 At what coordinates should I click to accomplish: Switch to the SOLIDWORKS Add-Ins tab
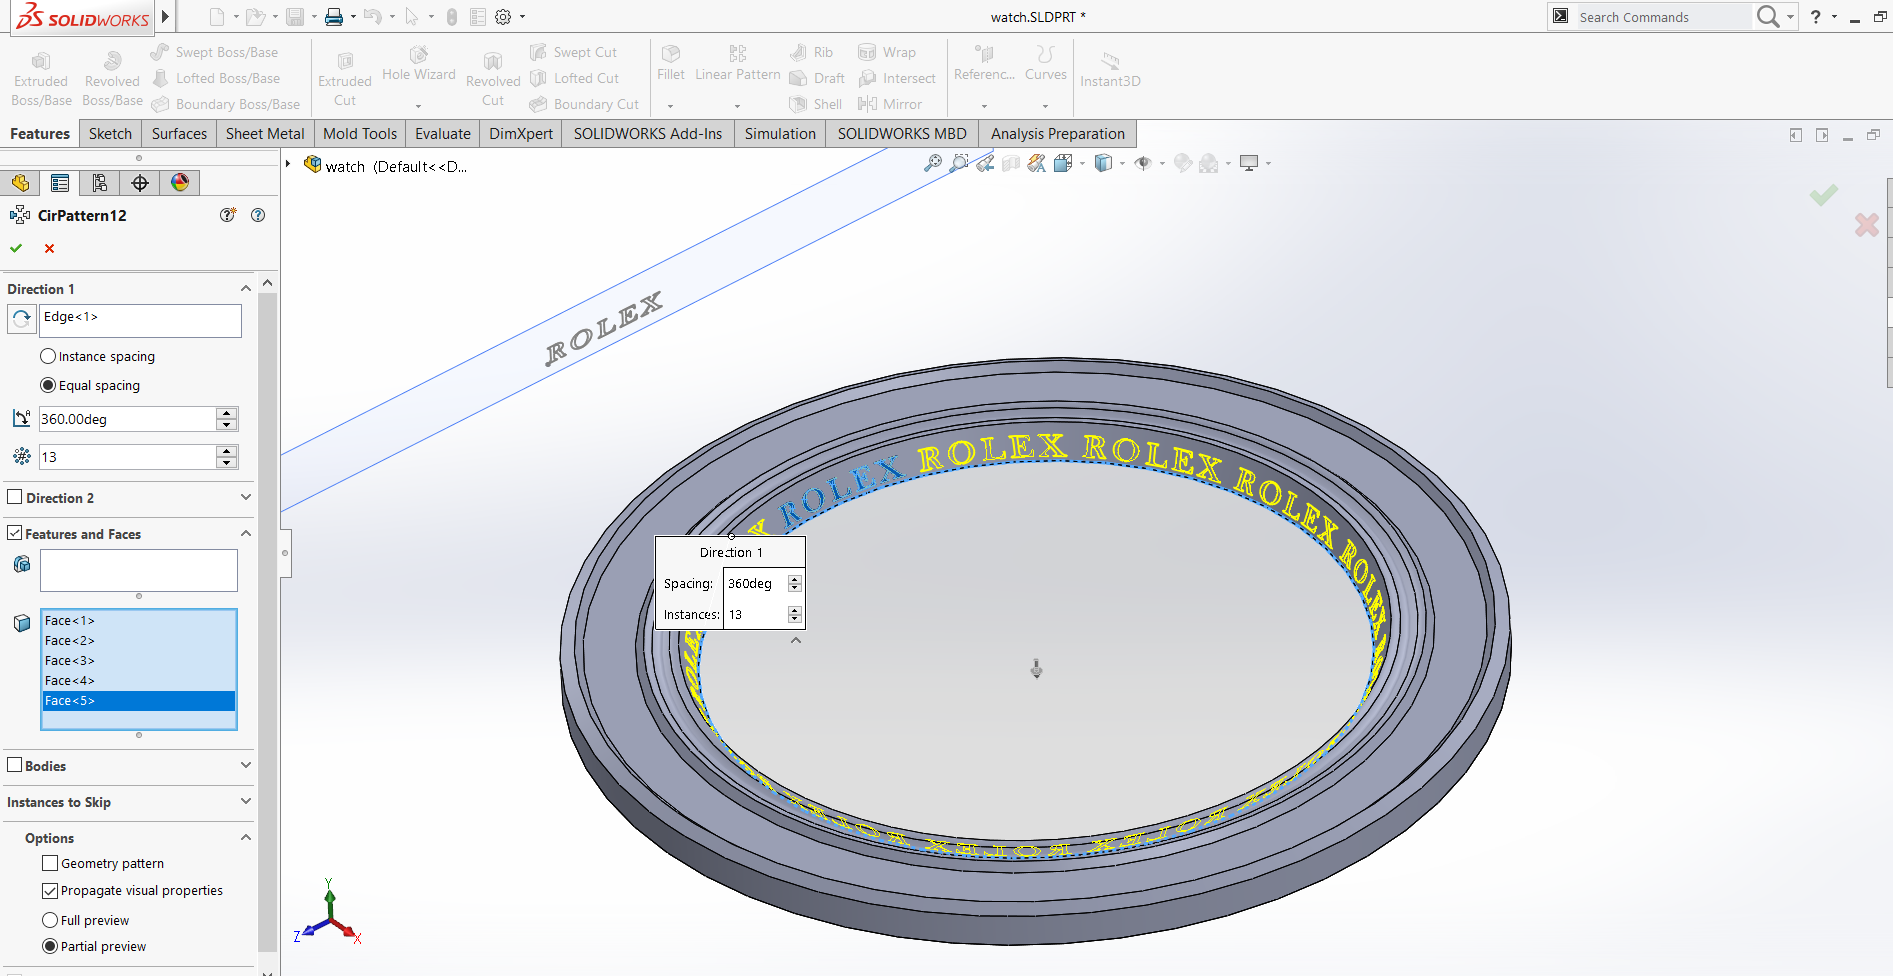(648, 134)
